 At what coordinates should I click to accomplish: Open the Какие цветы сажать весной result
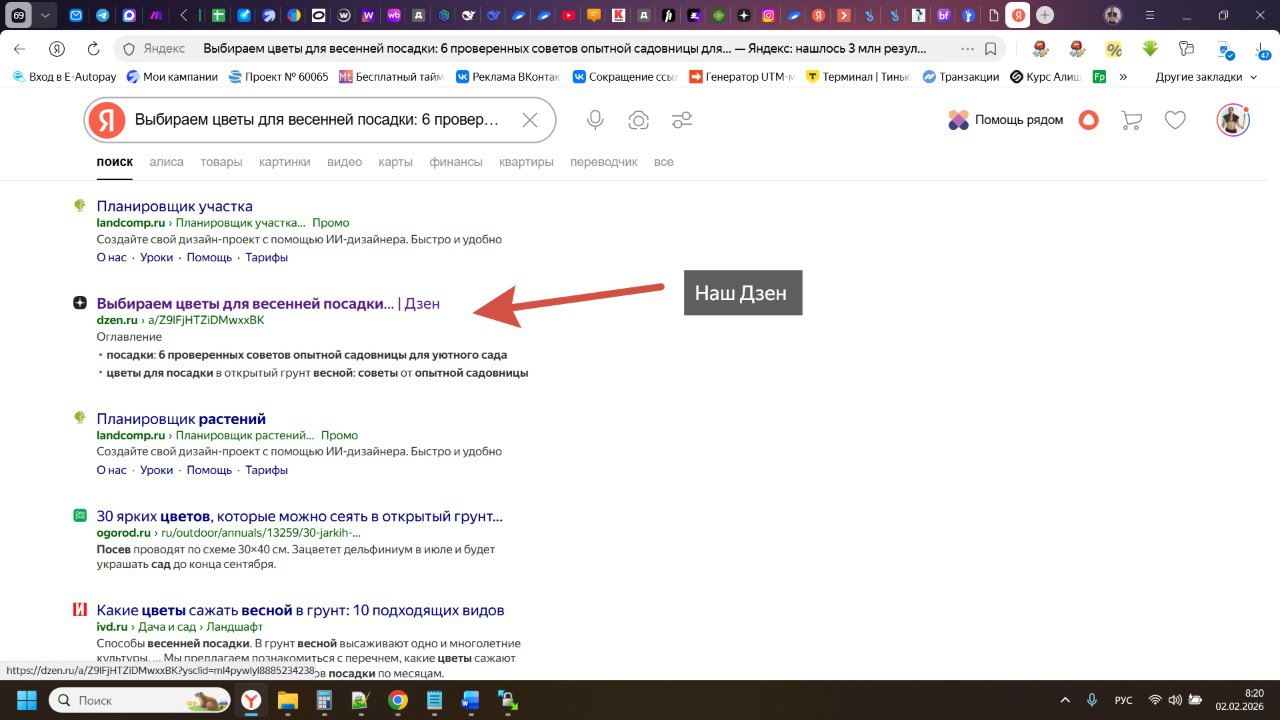pos(301,610)
